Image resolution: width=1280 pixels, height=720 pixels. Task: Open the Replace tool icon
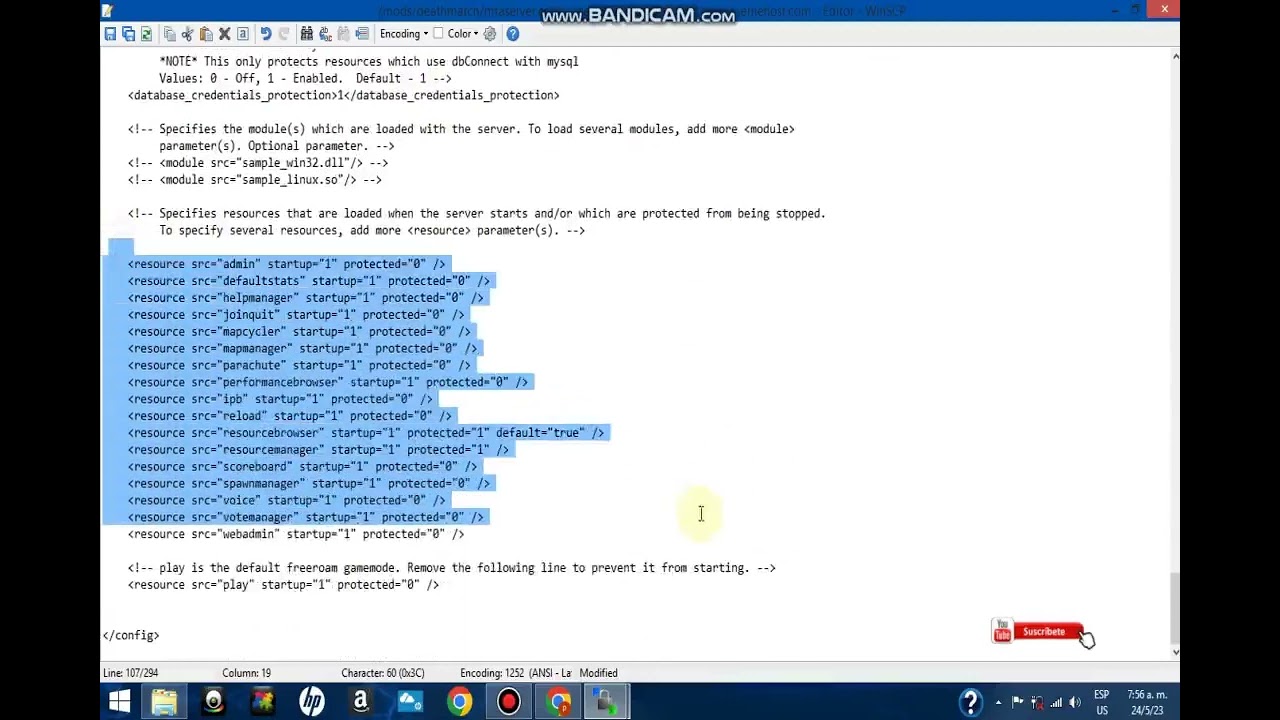point(325,34)
